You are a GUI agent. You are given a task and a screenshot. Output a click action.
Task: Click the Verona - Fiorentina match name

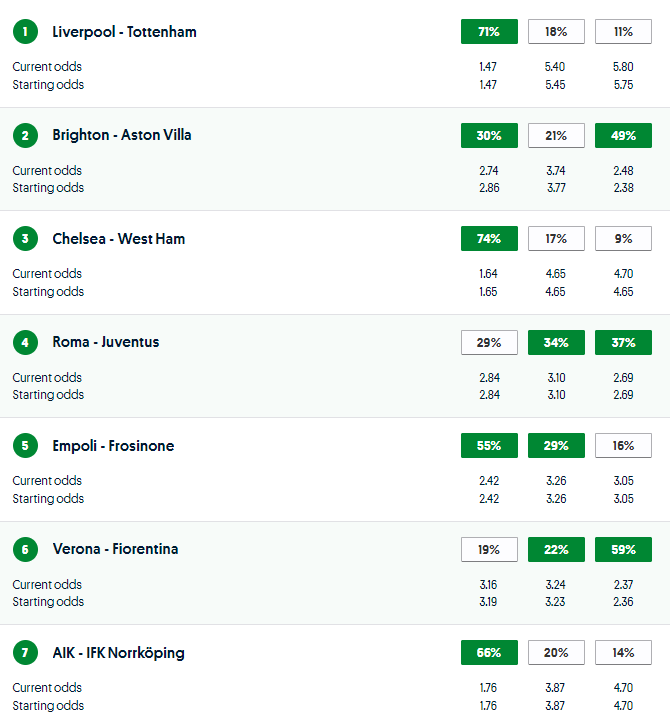[115, 549]
